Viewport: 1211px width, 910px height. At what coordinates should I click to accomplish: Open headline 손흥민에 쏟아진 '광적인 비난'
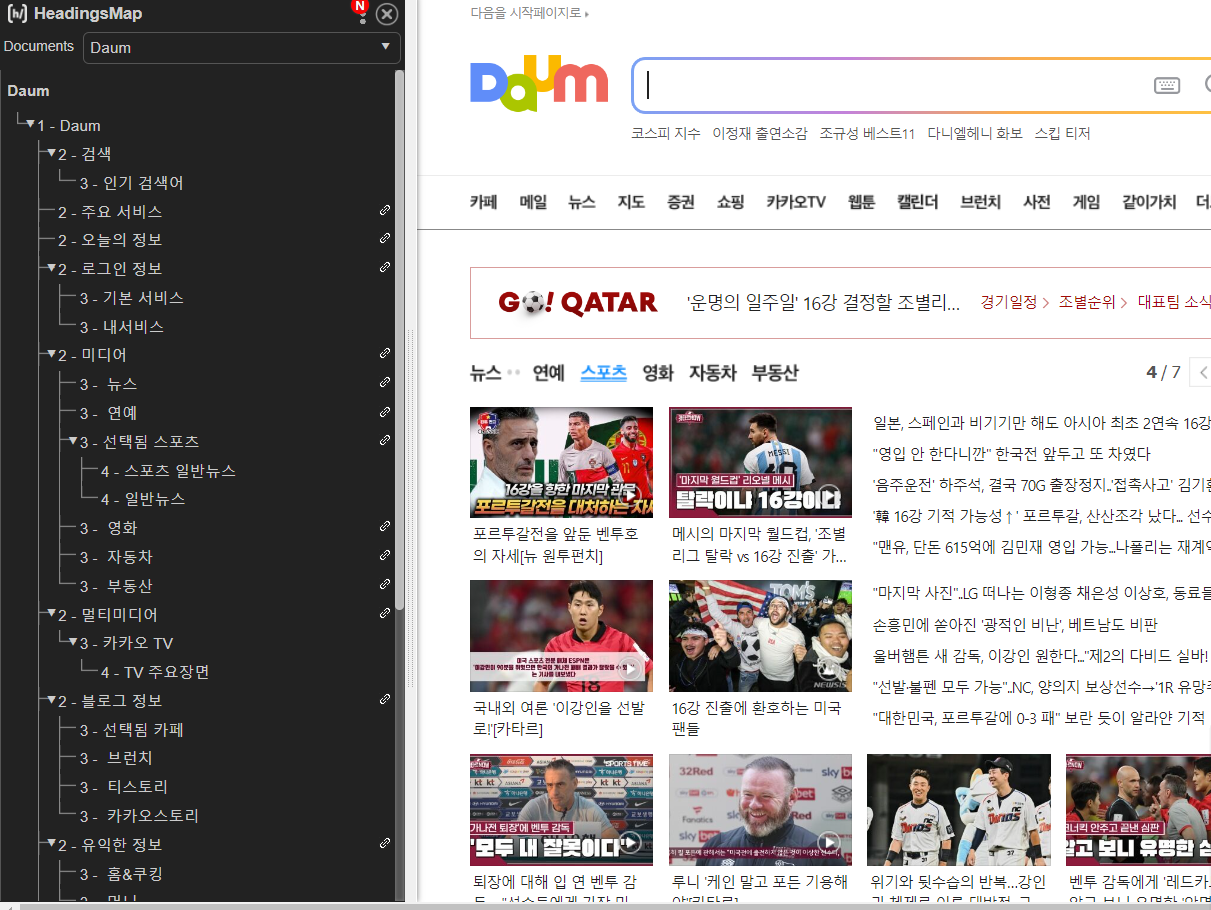(x=1015, y=625)
